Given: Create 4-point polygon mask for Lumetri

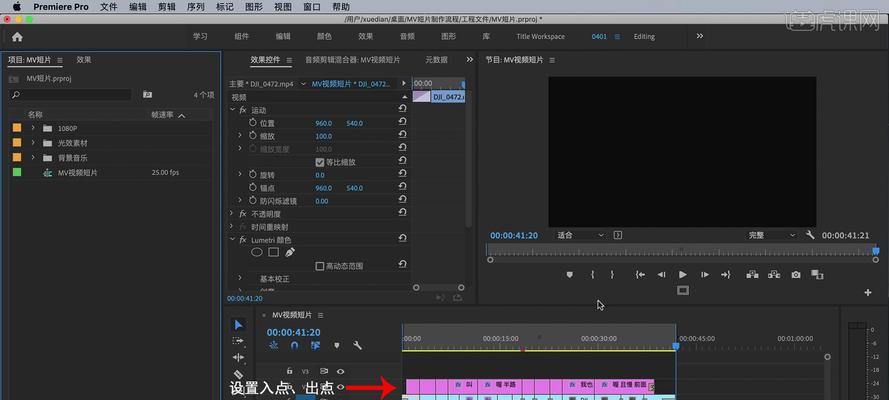Looking at the screenshot, I should 273,252.
